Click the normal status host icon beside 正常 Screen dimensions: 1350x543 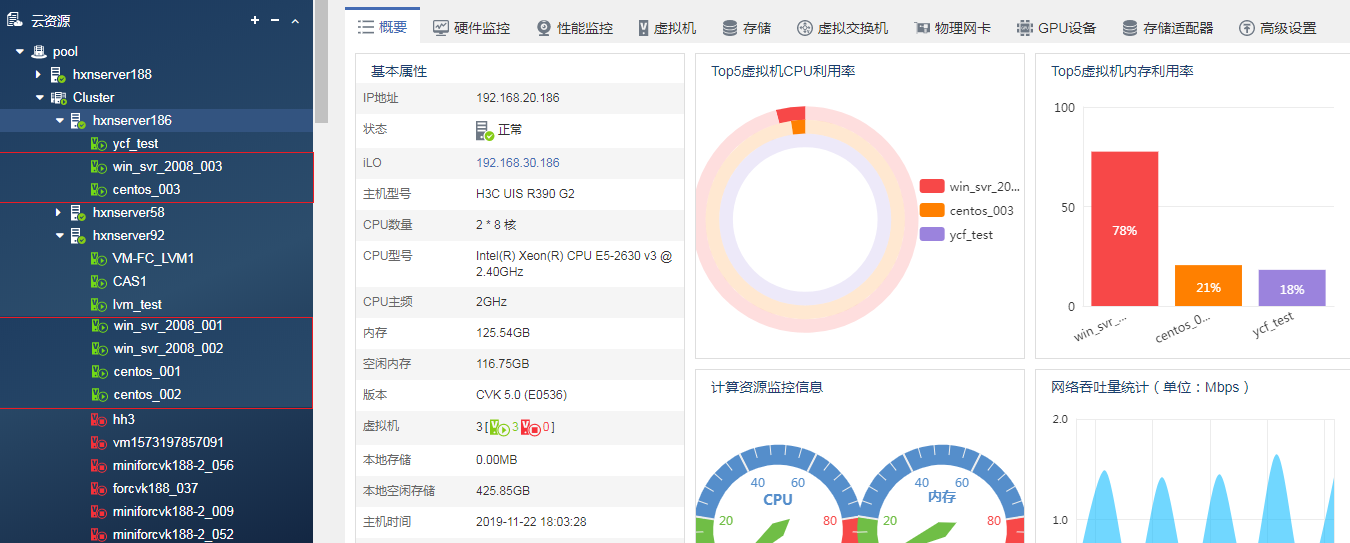tap(485, 130)
